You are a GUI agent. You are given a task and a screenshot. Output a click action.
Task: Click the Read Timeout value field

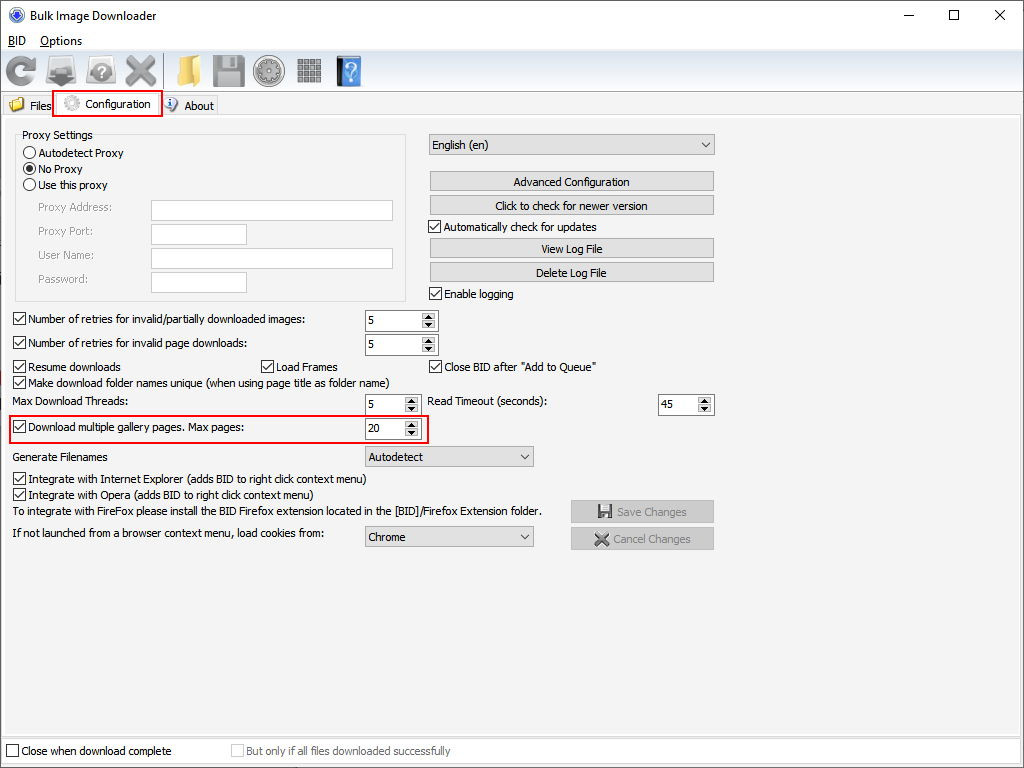tap(678, 404)
